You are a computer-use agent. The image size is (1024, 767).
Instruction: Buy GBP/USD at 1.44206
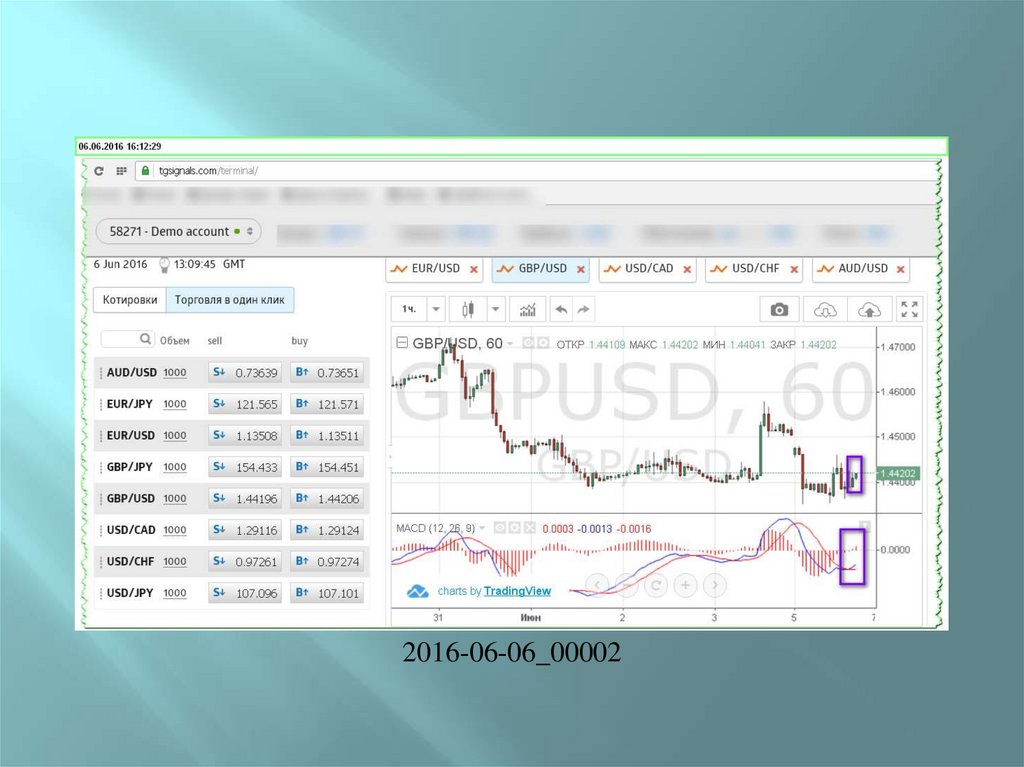(327, 498)
